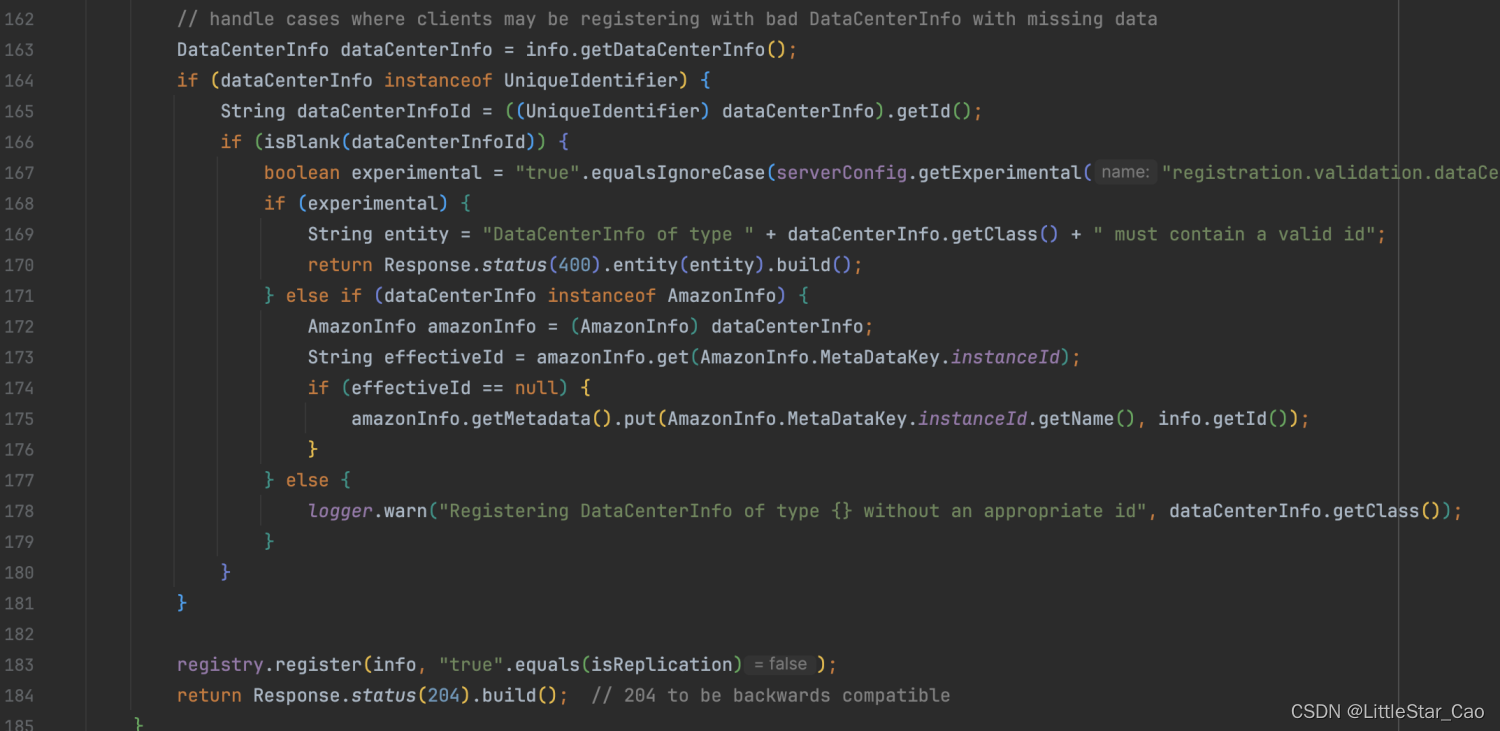Click "status(204)" on line 184

411,696
